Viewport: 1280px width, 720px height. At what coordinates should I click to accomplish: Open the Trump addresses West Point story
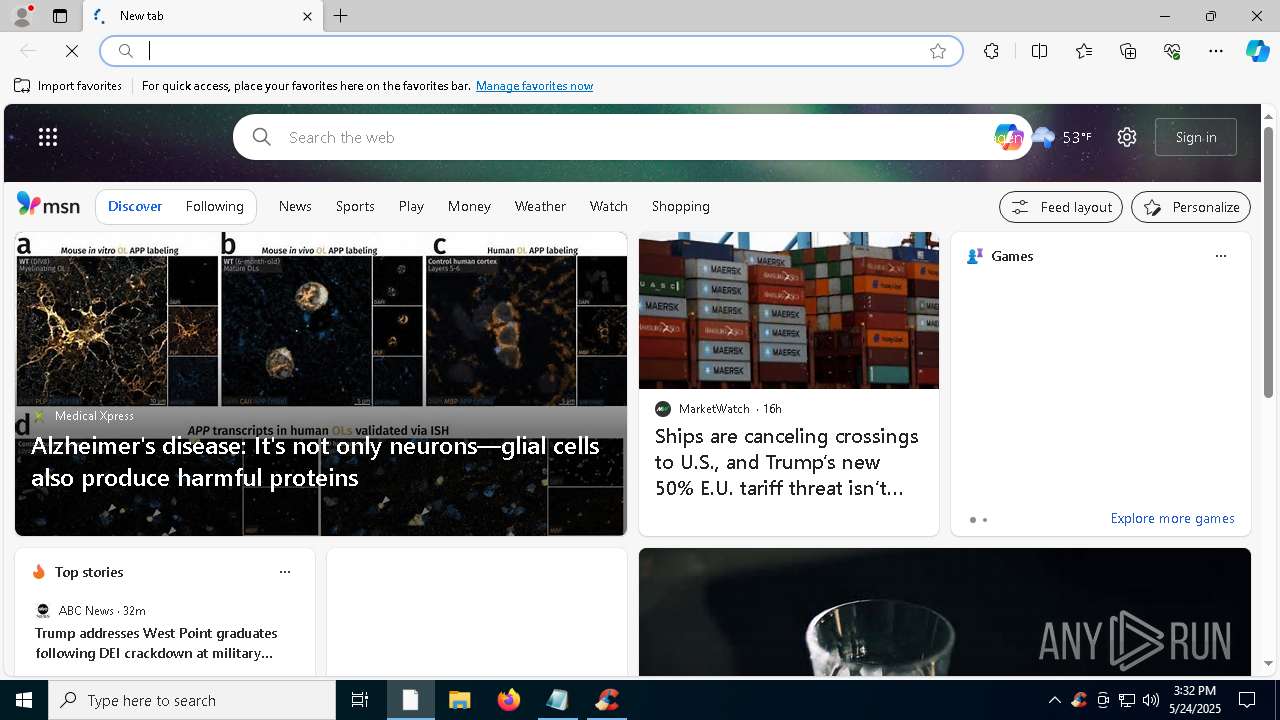156,643
